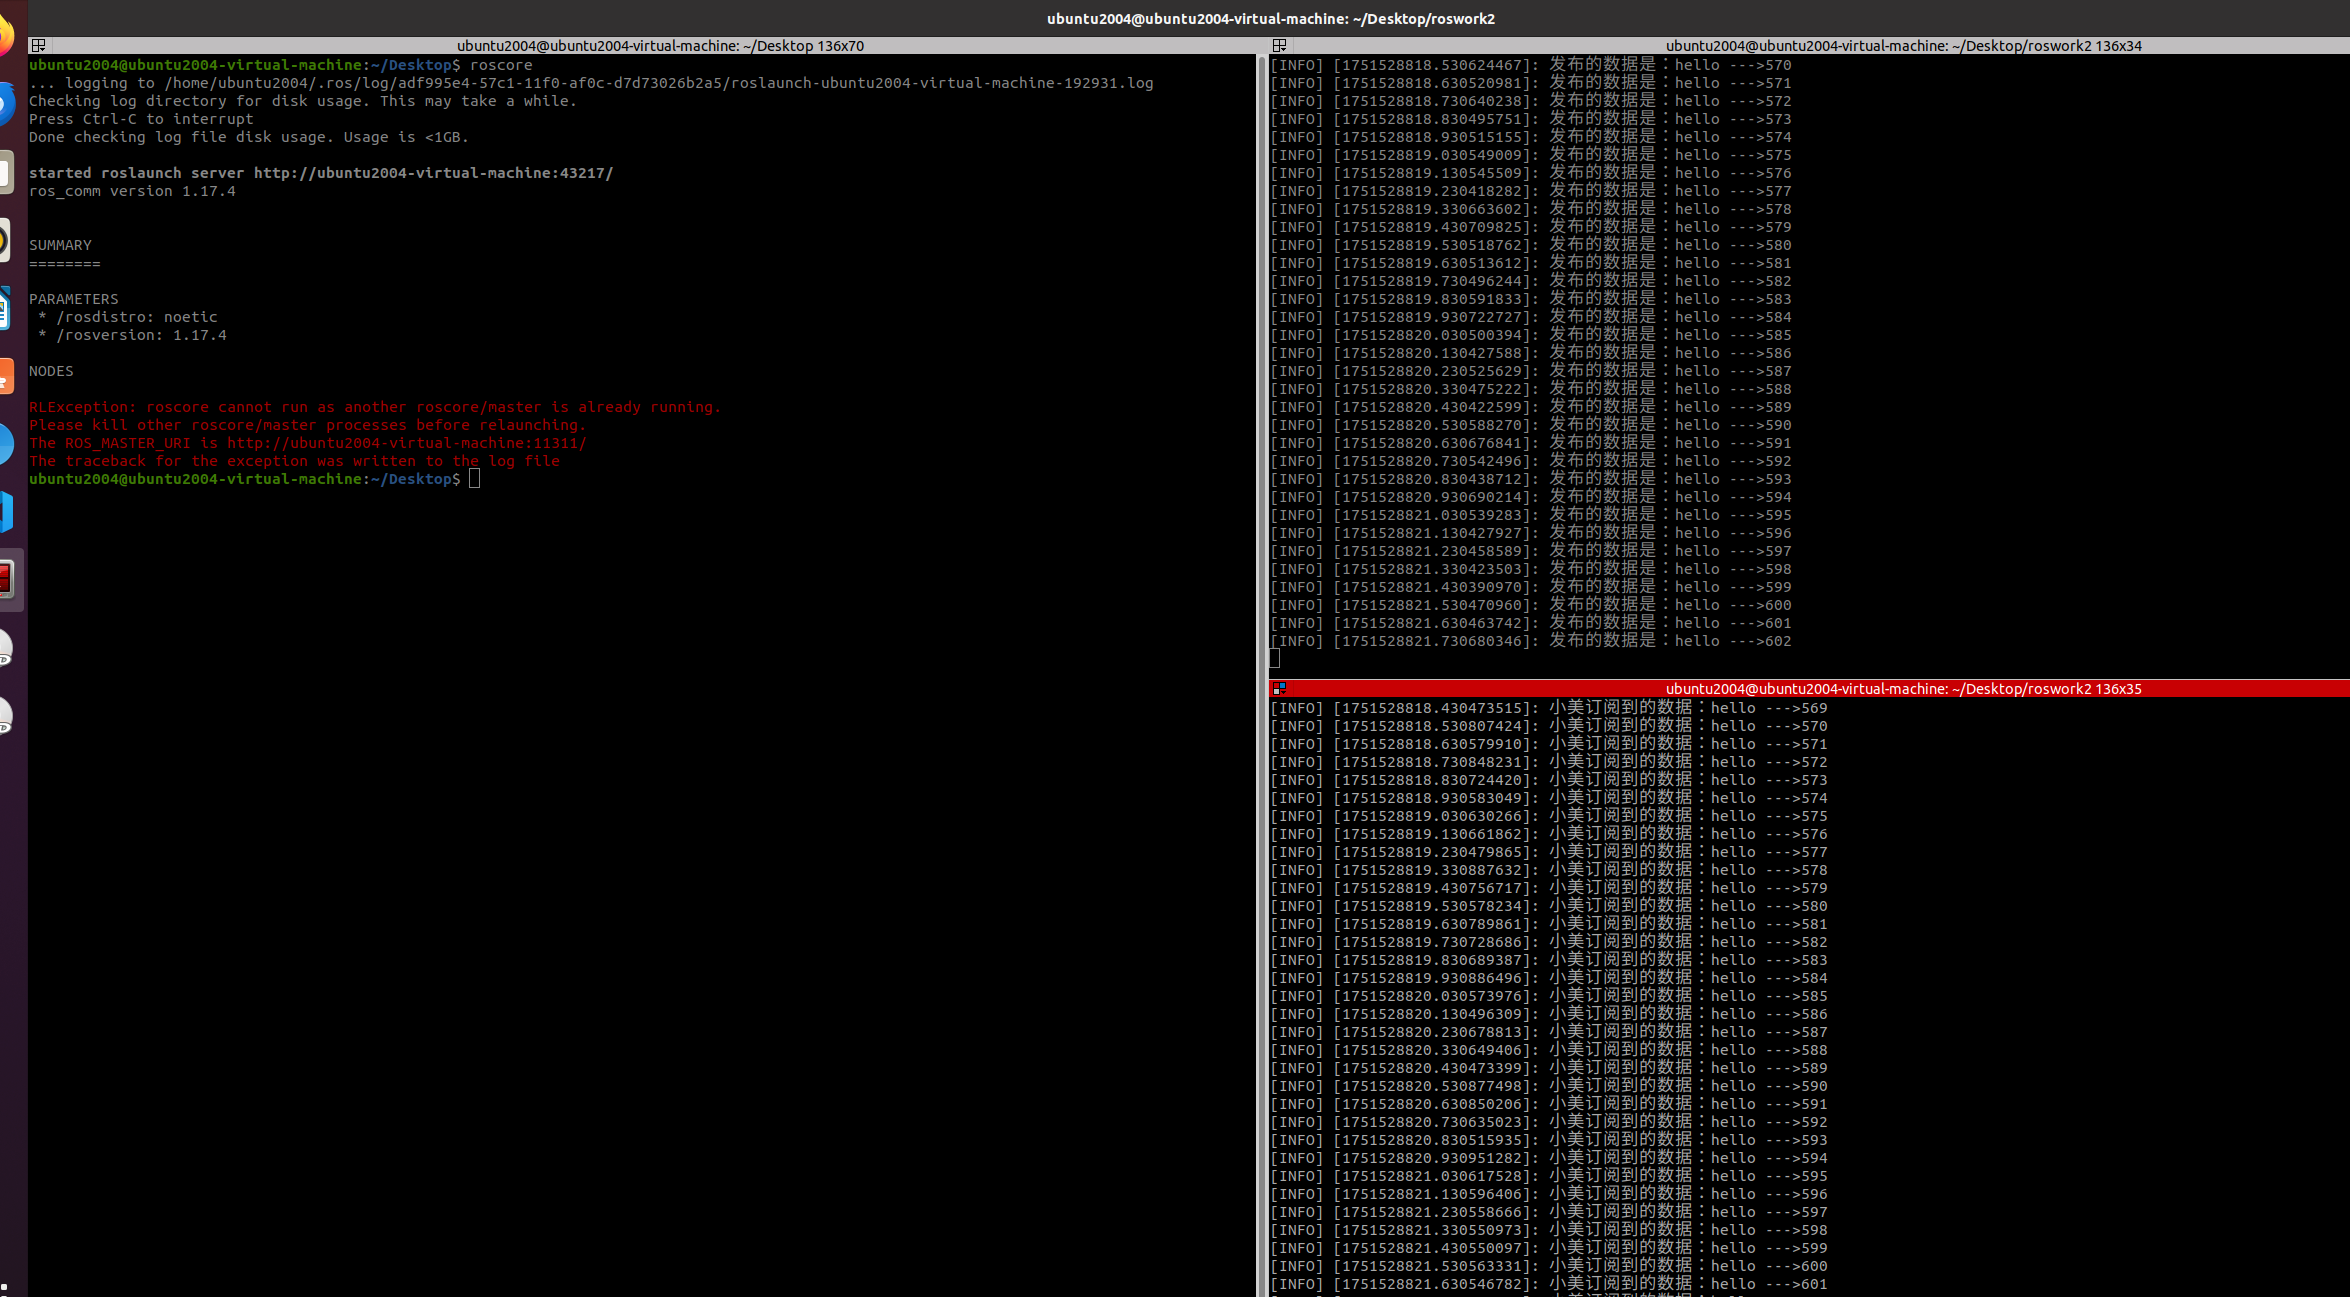Focus the command prompt after roscore error
The image size is (2350, 1297).
pyautogui.click(x=474, y=479)
